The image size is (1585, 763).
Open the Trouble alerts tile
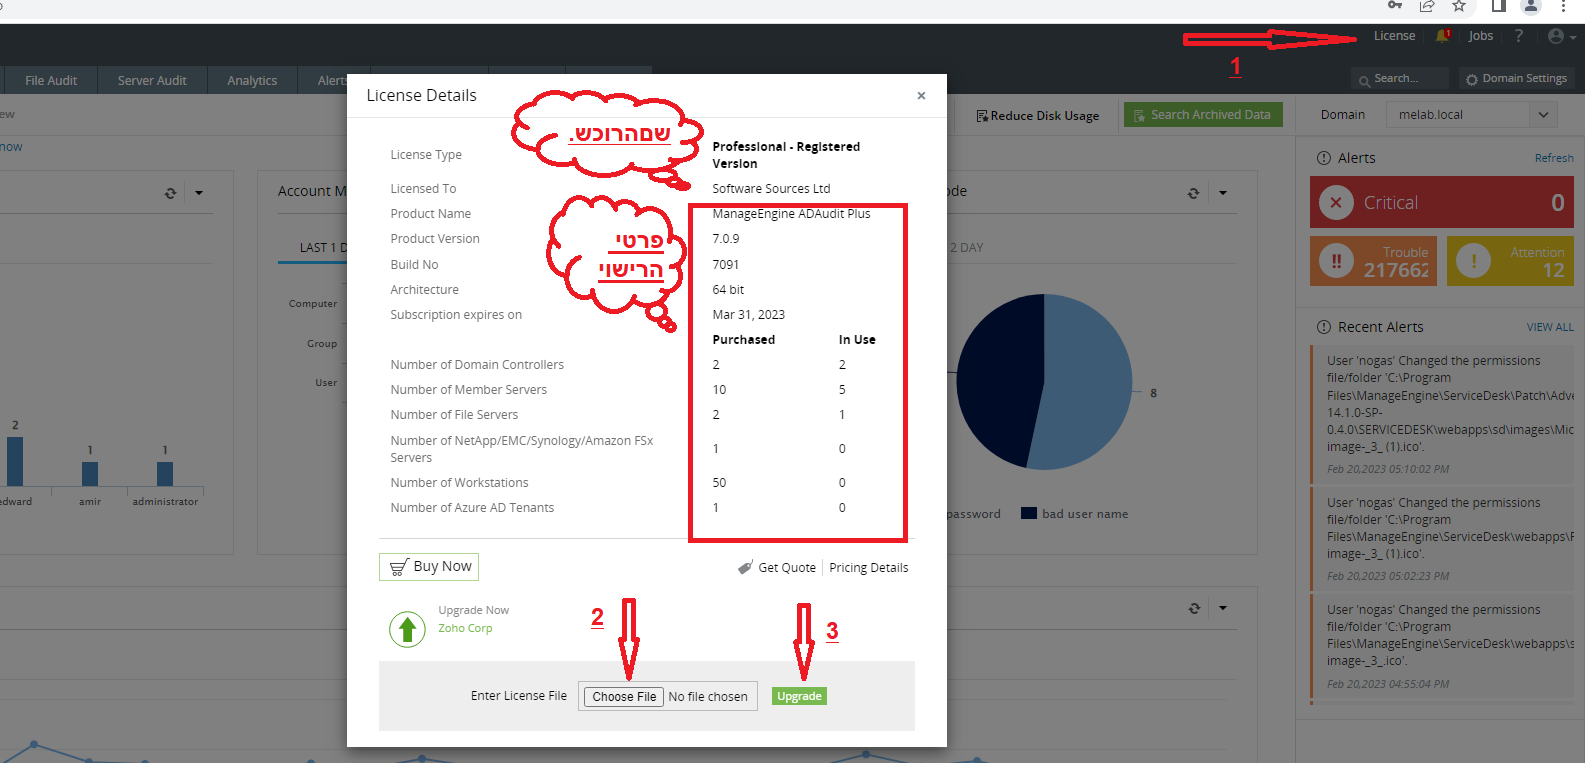1373,261
